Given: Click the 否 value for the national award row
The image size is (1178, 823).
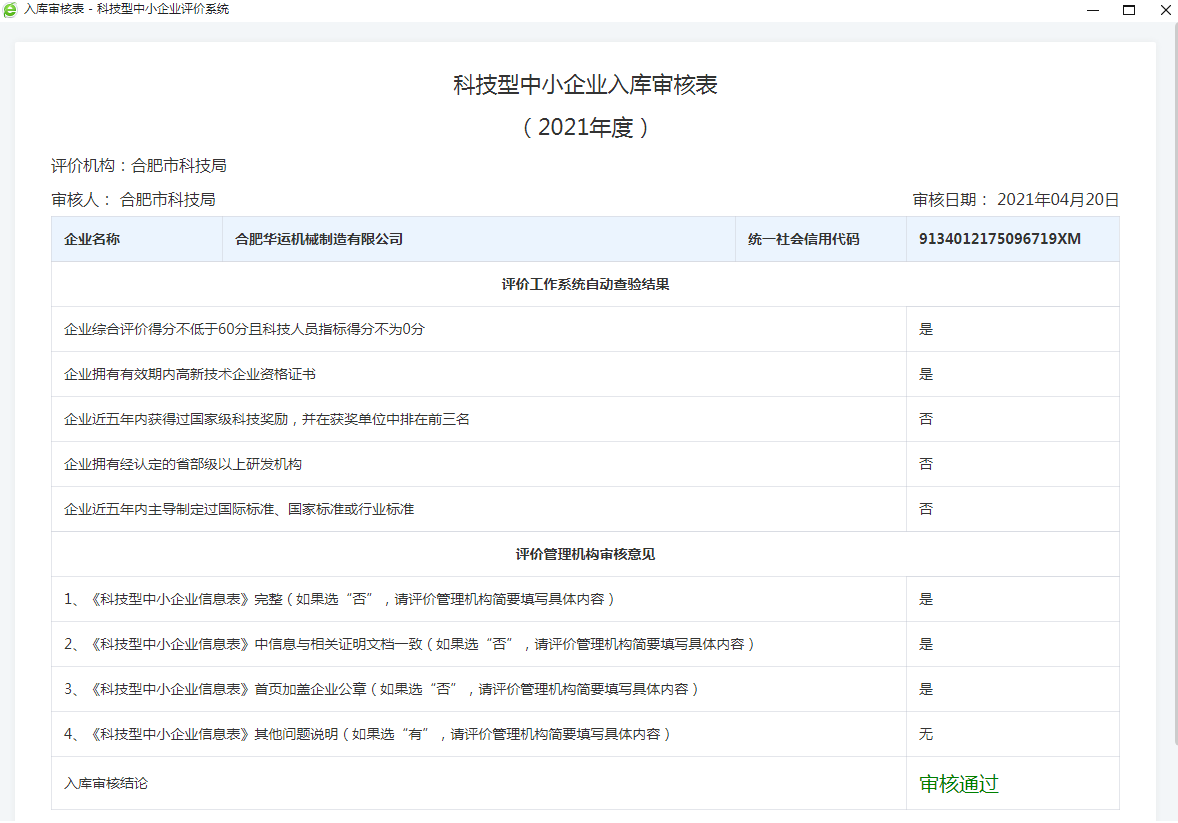Looking at the screenshot, I should click(925, 419).
